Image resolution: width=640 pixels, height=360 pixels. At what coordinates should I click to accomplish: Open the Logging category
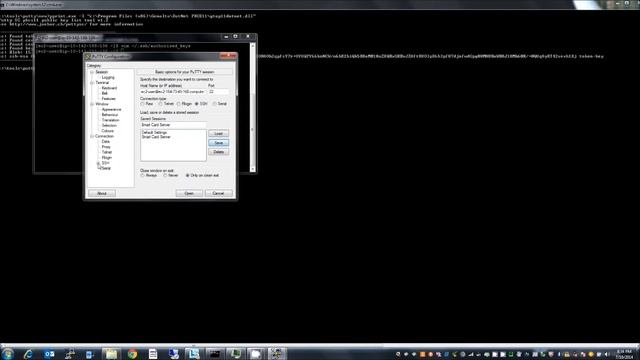[x=108, y=78]
